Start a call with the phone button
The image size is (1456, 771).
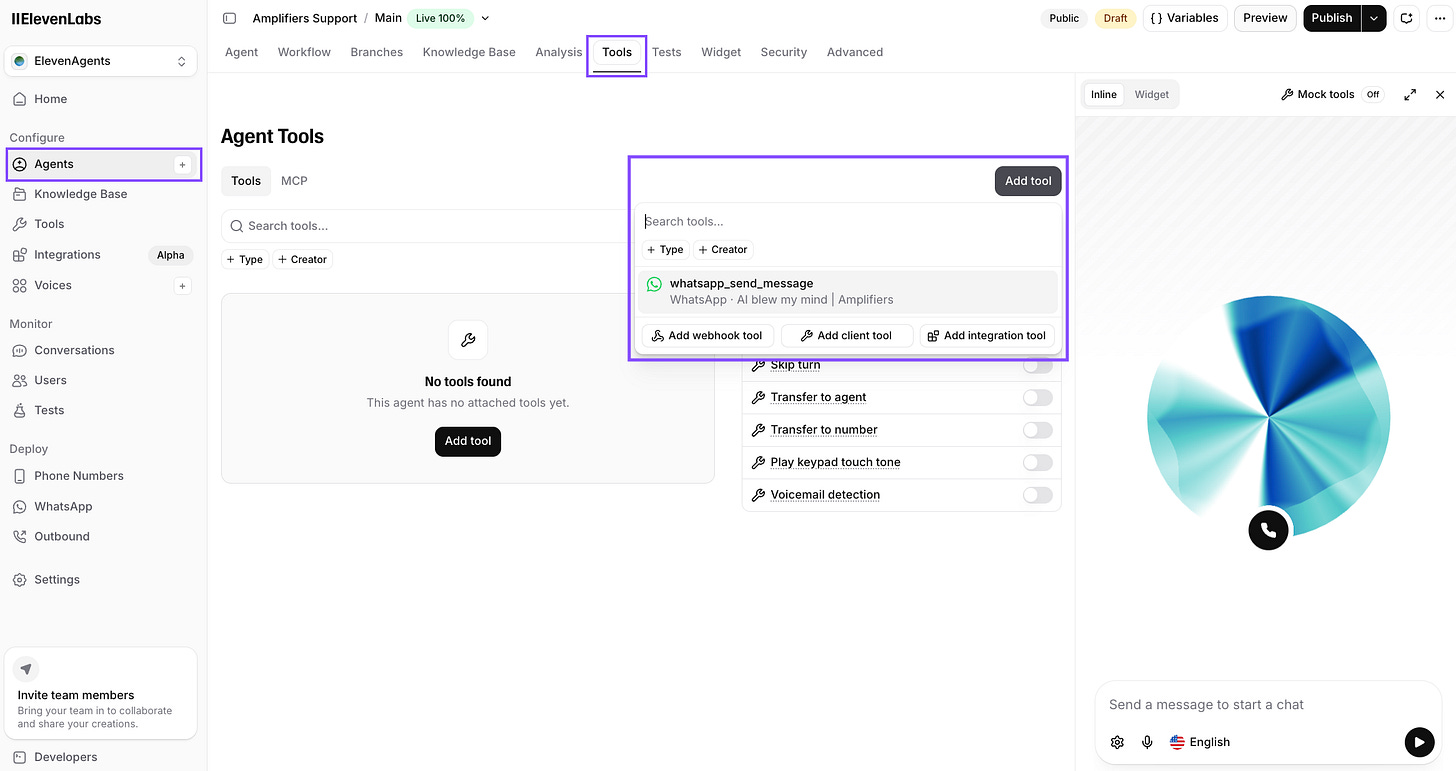click(1268, 530)
